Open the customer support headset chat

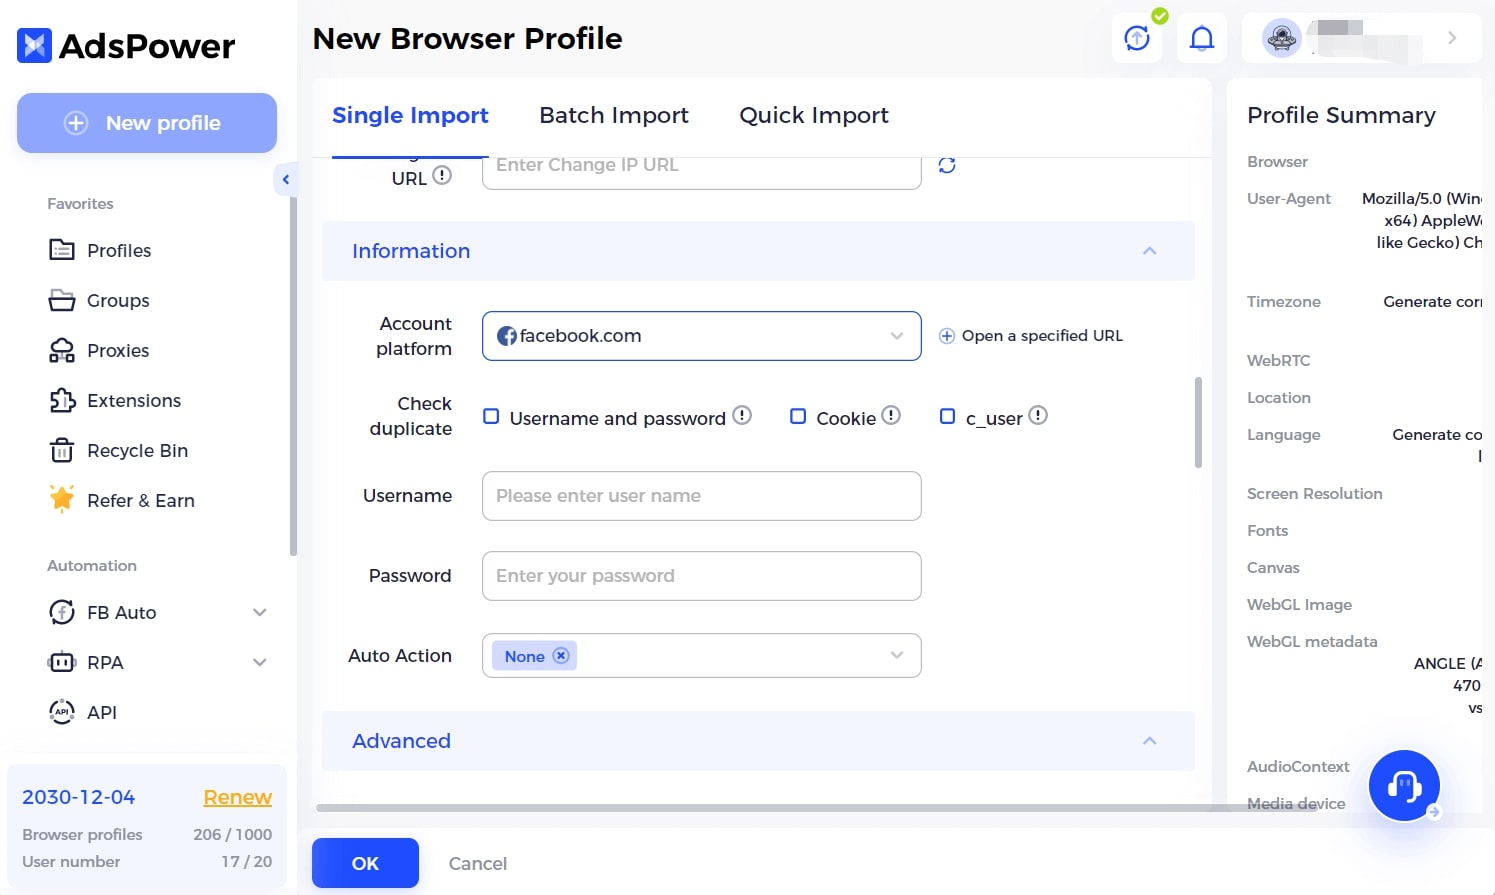[1403, 786]
